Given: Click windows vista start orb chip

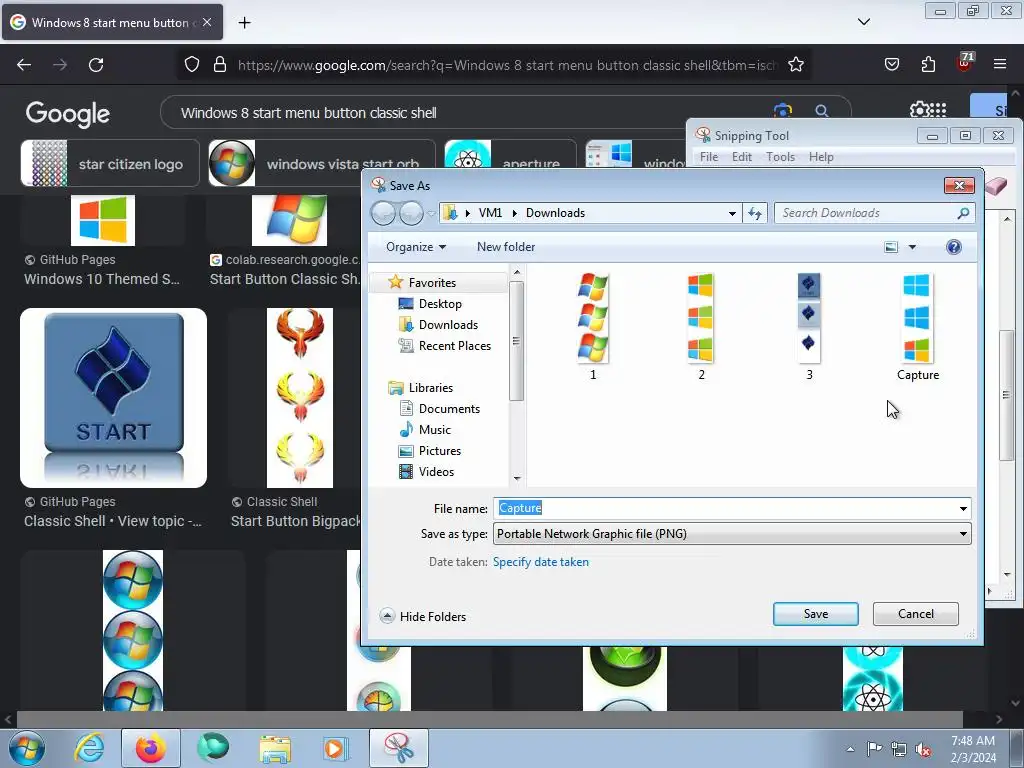Looking at the screenshot, I should click(322, 163).
